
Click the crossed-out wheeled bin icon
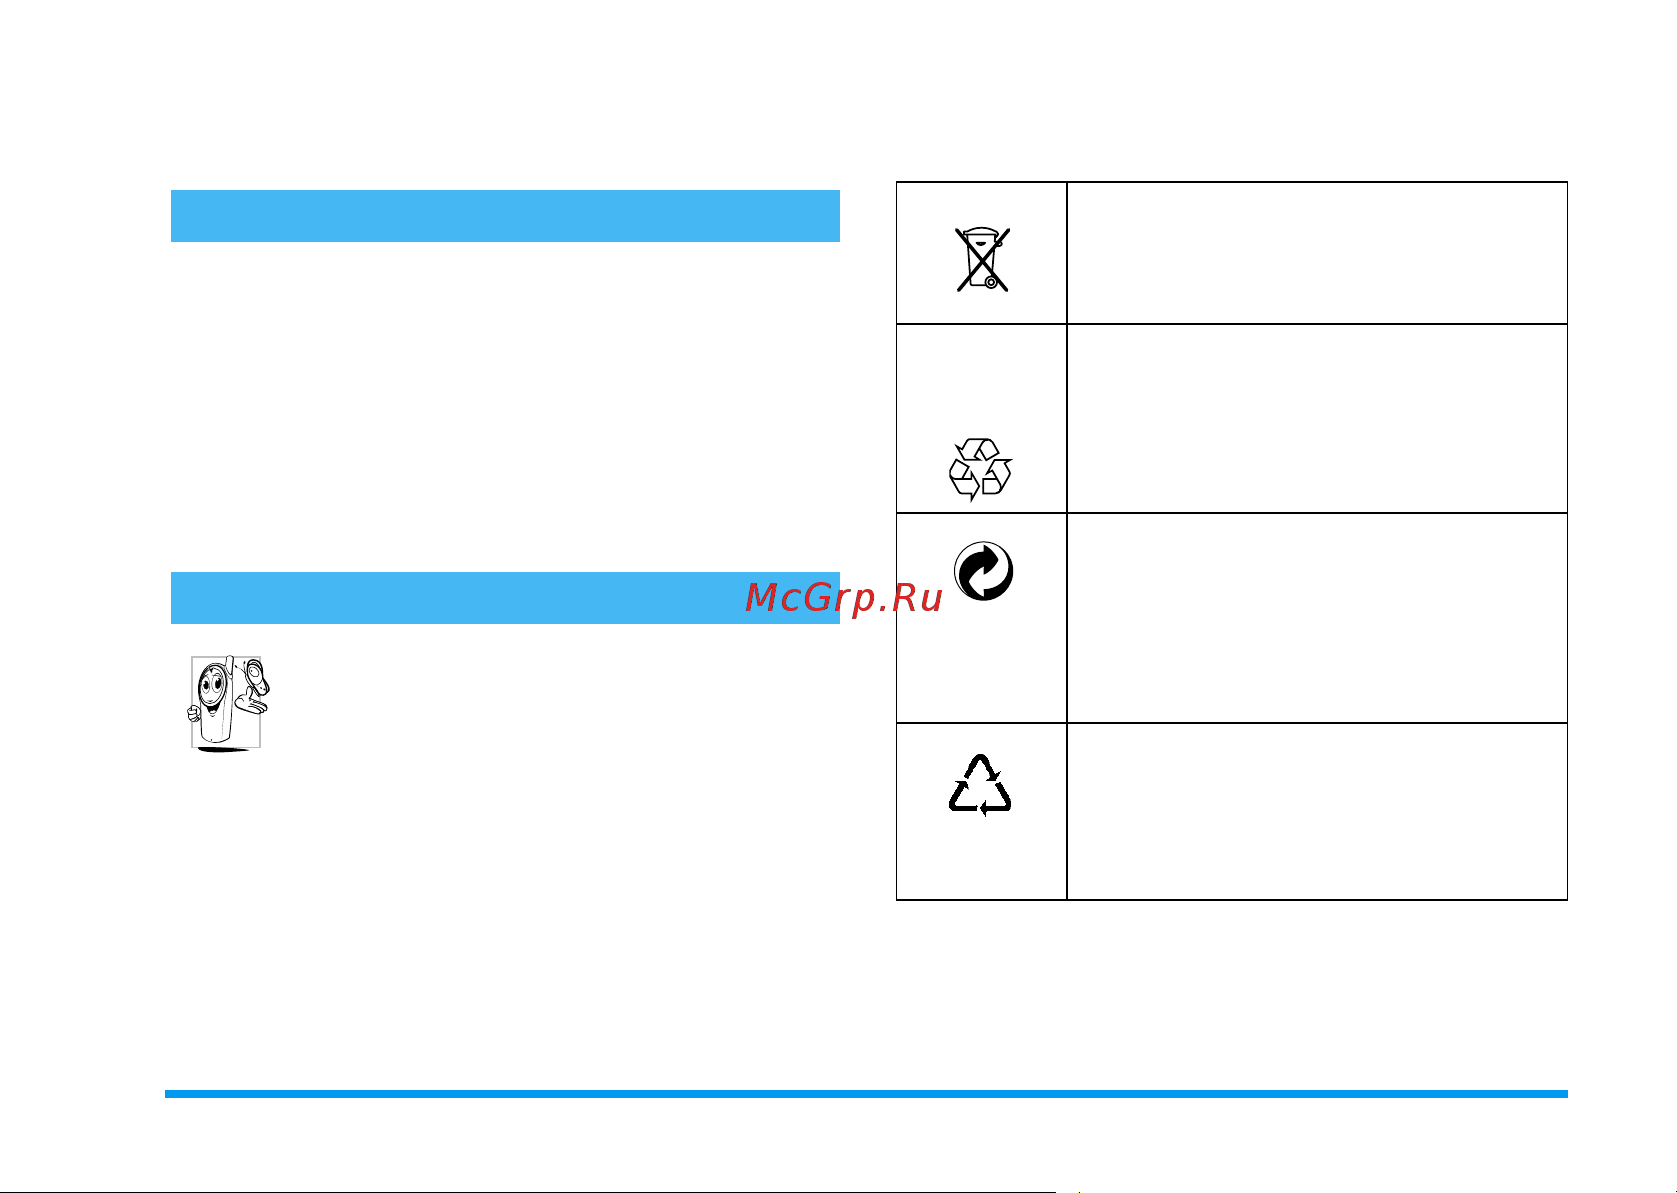click(982, 259)
